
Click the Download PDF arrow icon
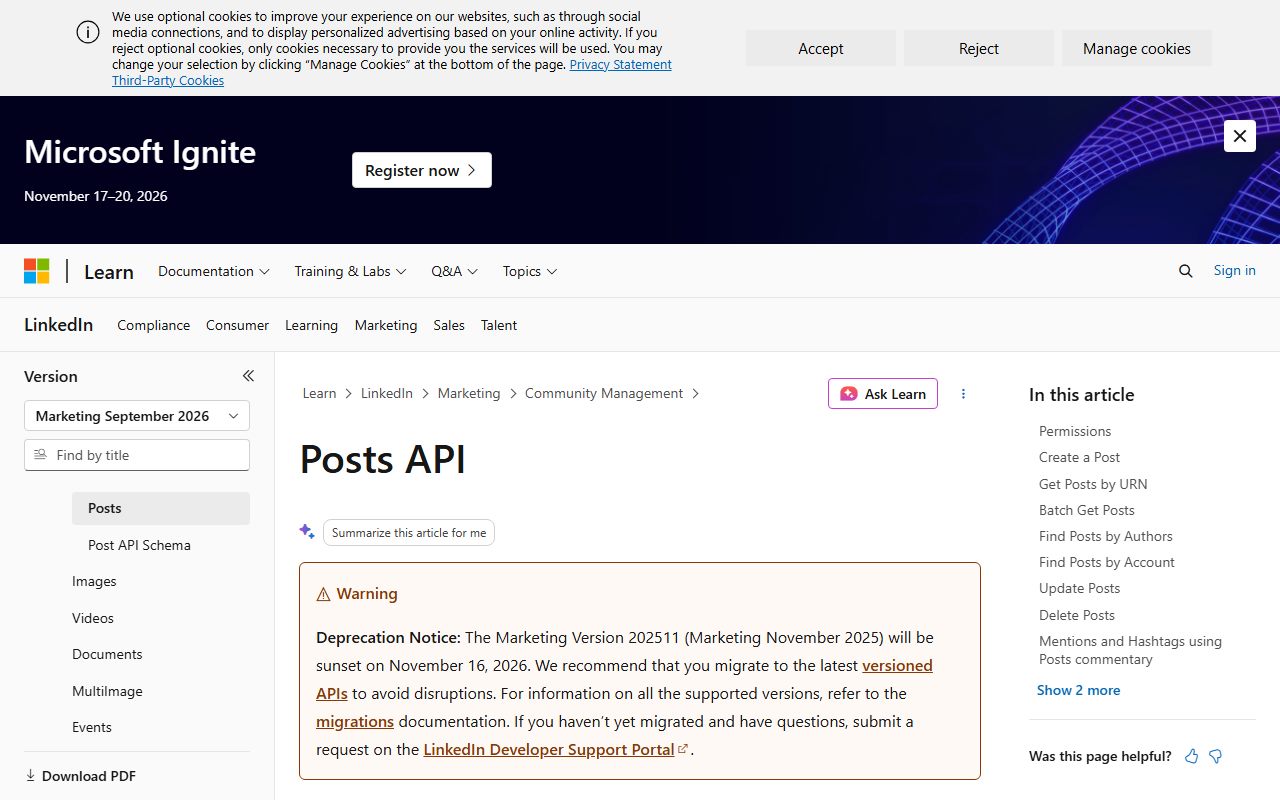click(30, 776)
